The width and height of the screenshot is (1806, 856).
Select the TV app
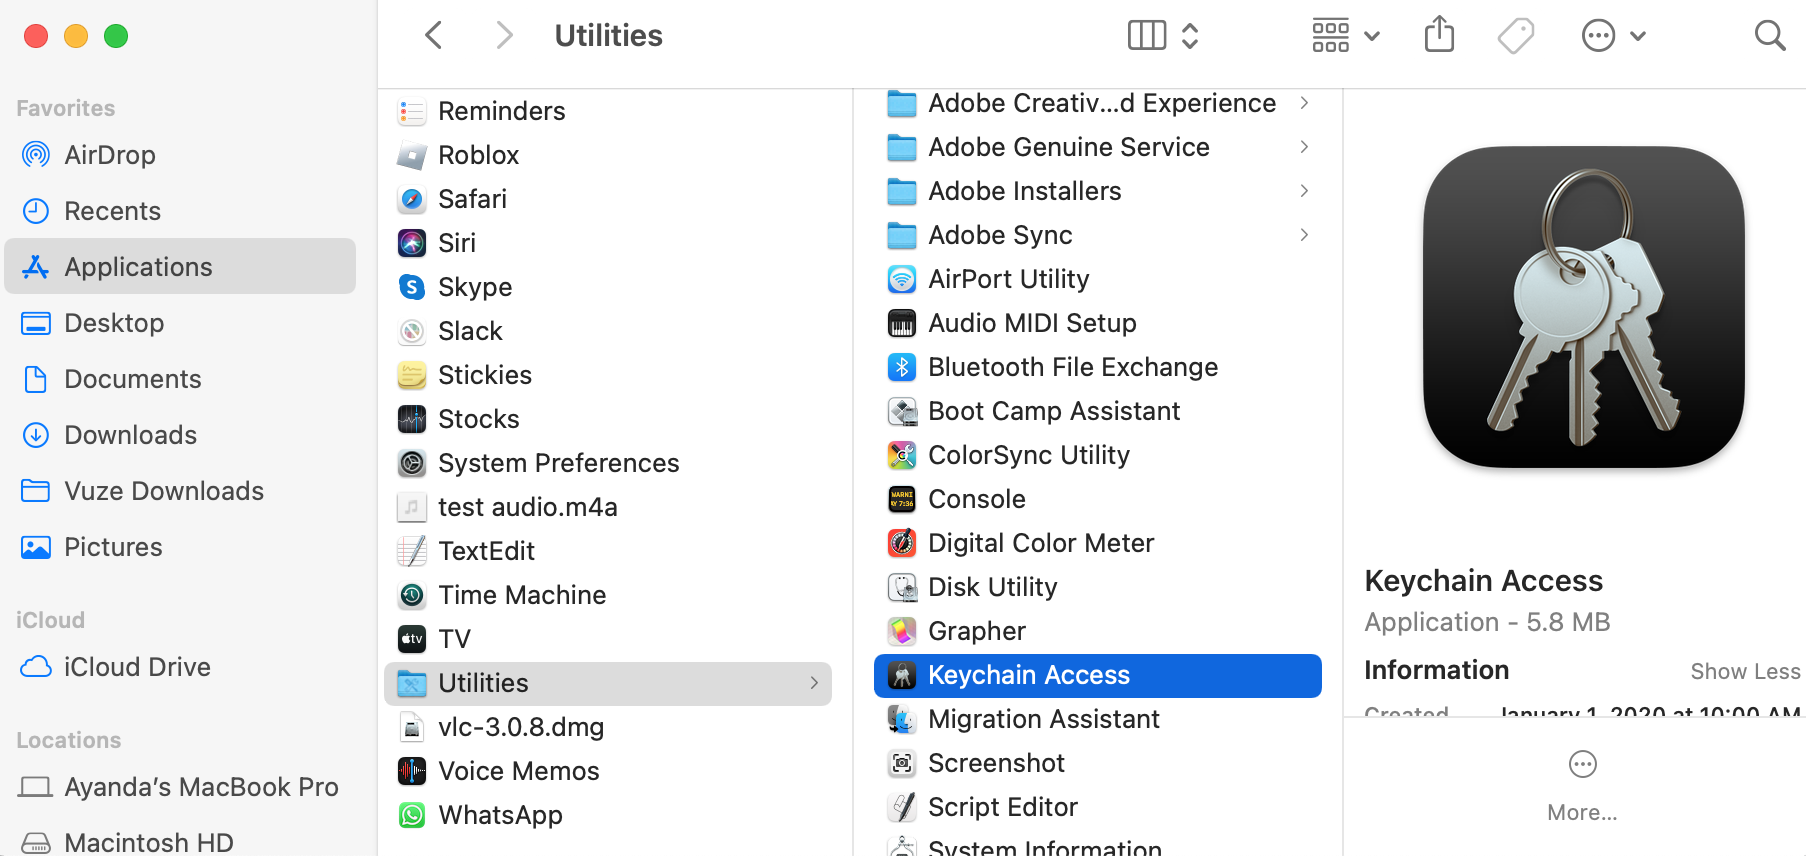click(608, 639)
